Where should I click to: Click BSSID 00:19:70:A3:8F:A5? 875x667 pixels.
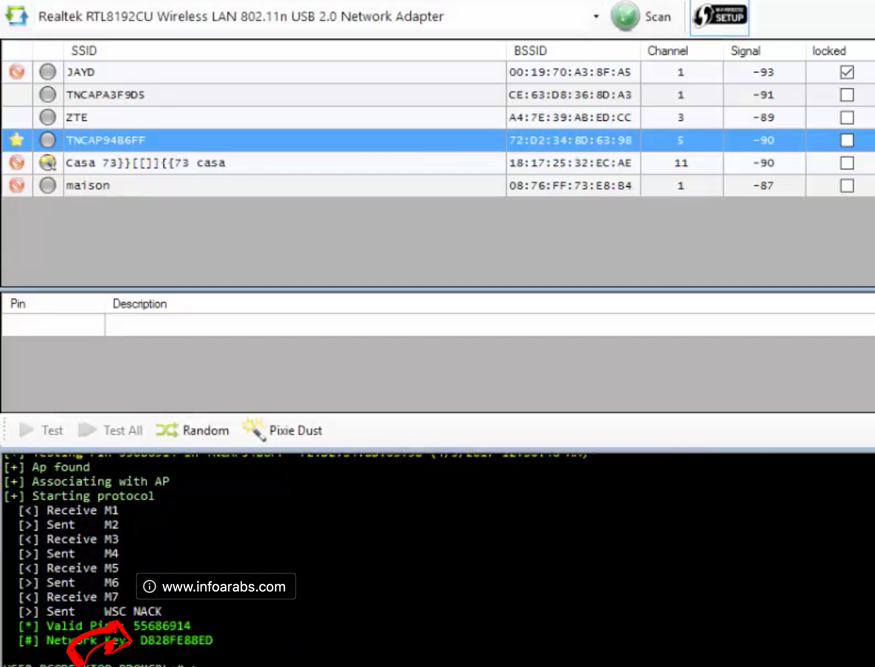click(x=570, y=72)
